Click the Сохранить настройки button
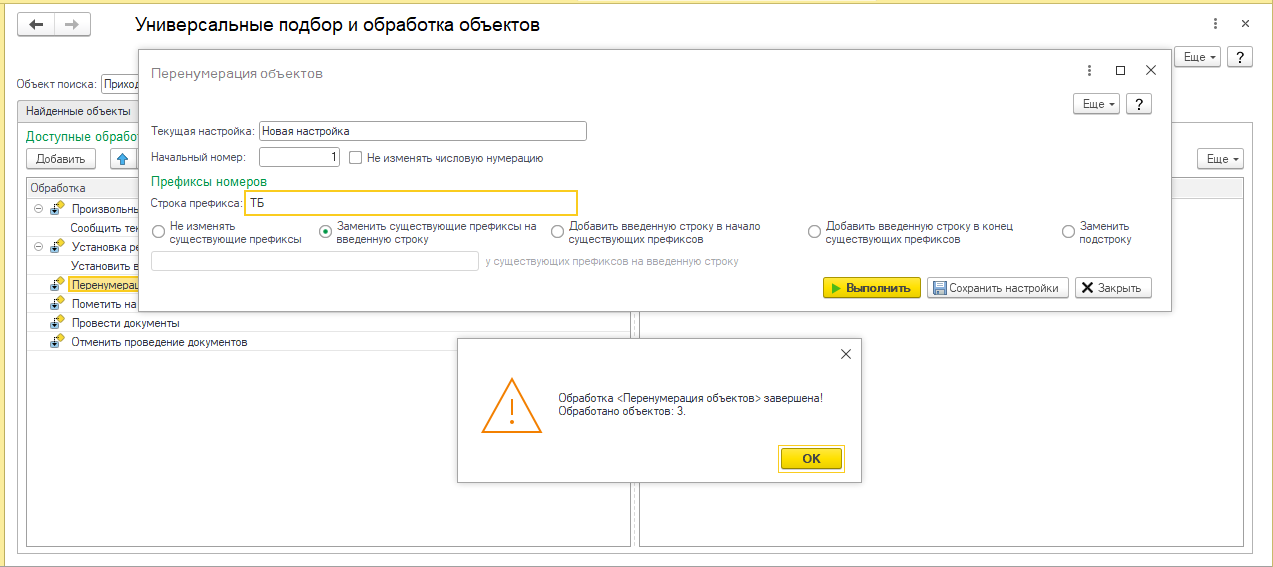The width and height of the screenshot is (1273, 567). 998,288
